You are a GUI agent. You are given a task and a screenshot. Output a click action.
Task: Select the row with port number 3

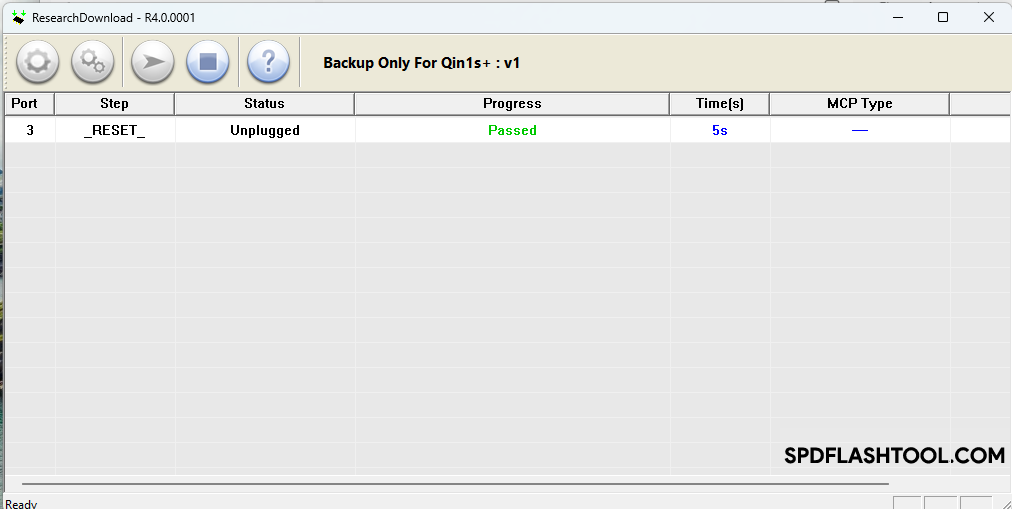[x=30, y=130]
